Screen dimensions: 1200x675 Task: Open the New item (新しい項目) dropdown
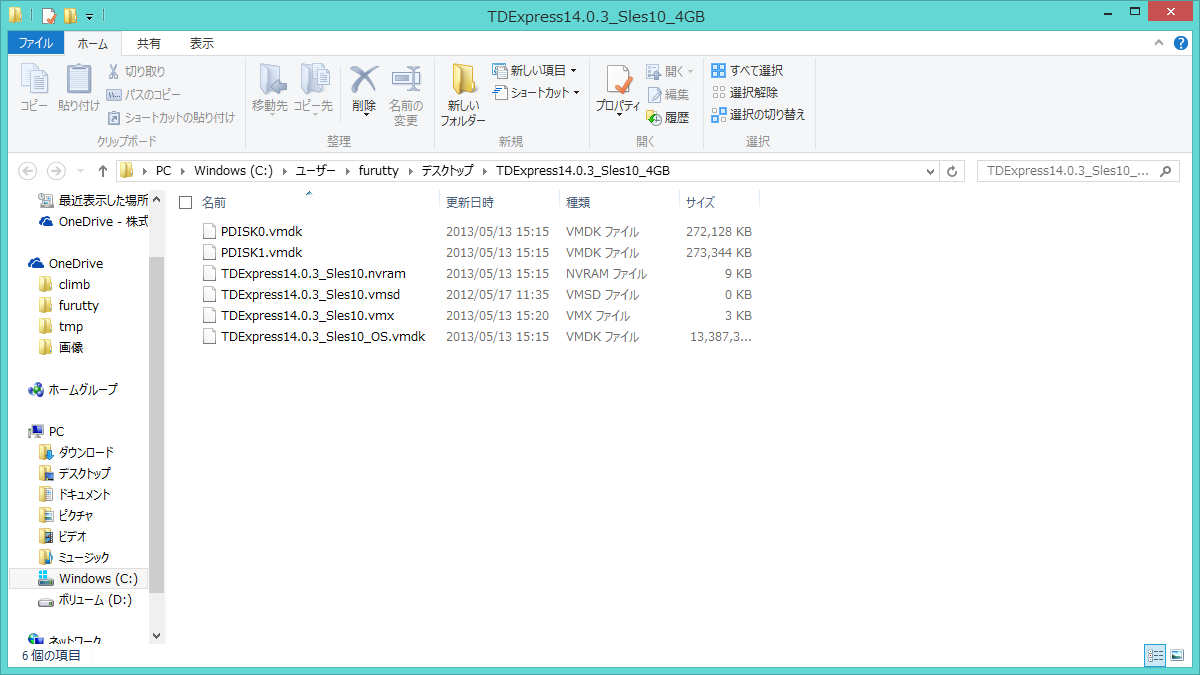tap(534, 71)
